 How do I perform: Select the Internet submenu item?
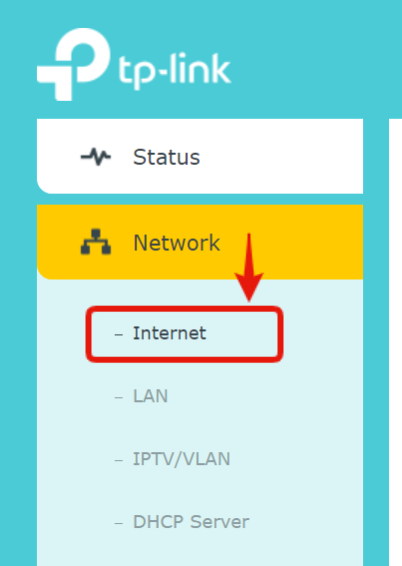coord(170,333)
